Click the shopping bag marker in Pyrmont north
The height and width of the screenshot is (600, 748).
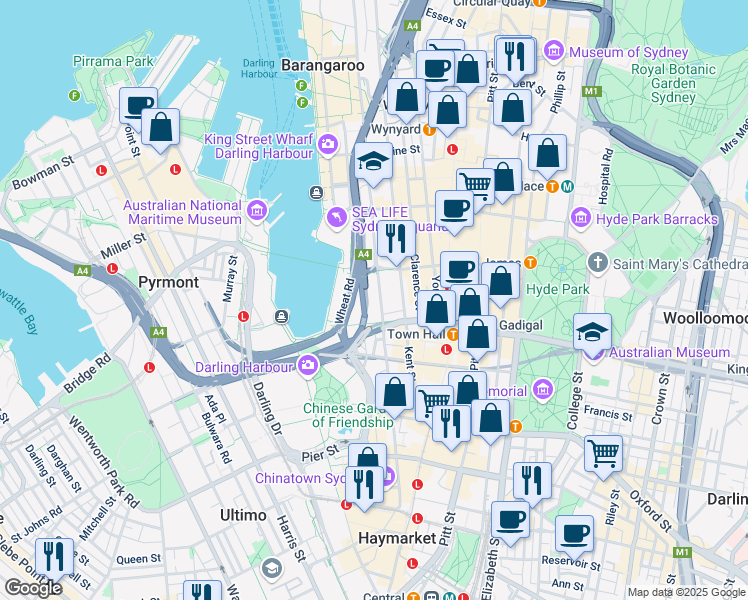click(160, 127)
